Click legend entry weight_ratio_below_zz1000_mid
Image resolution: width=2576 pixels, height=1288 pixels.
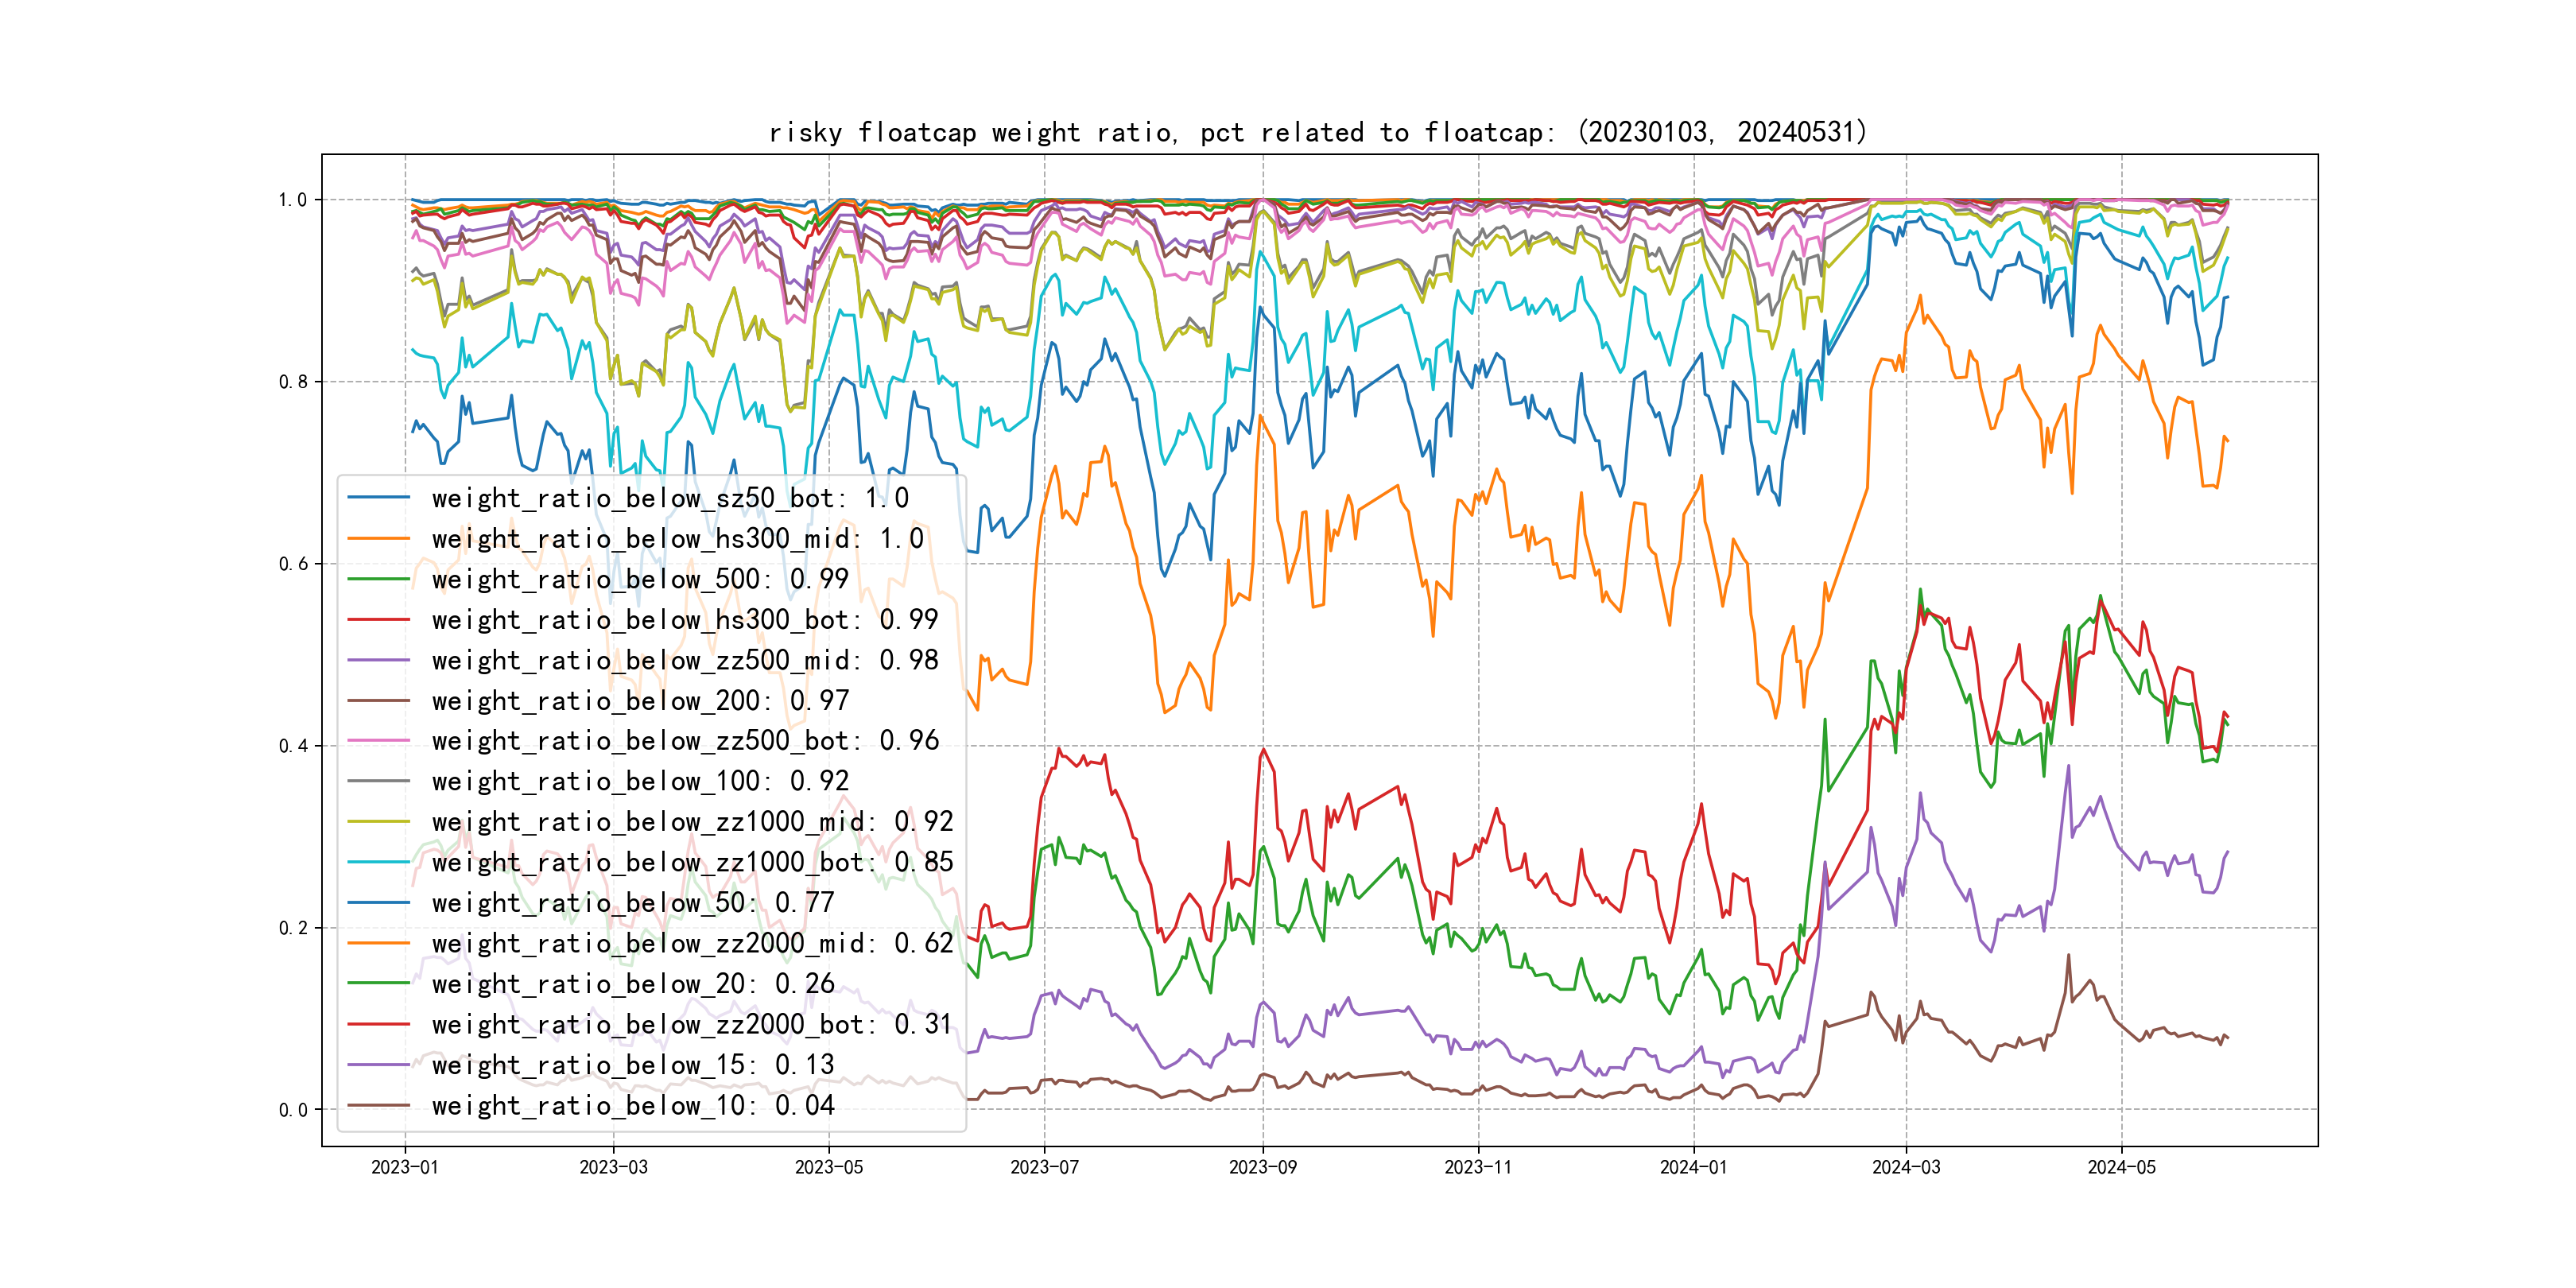(692, 822)
